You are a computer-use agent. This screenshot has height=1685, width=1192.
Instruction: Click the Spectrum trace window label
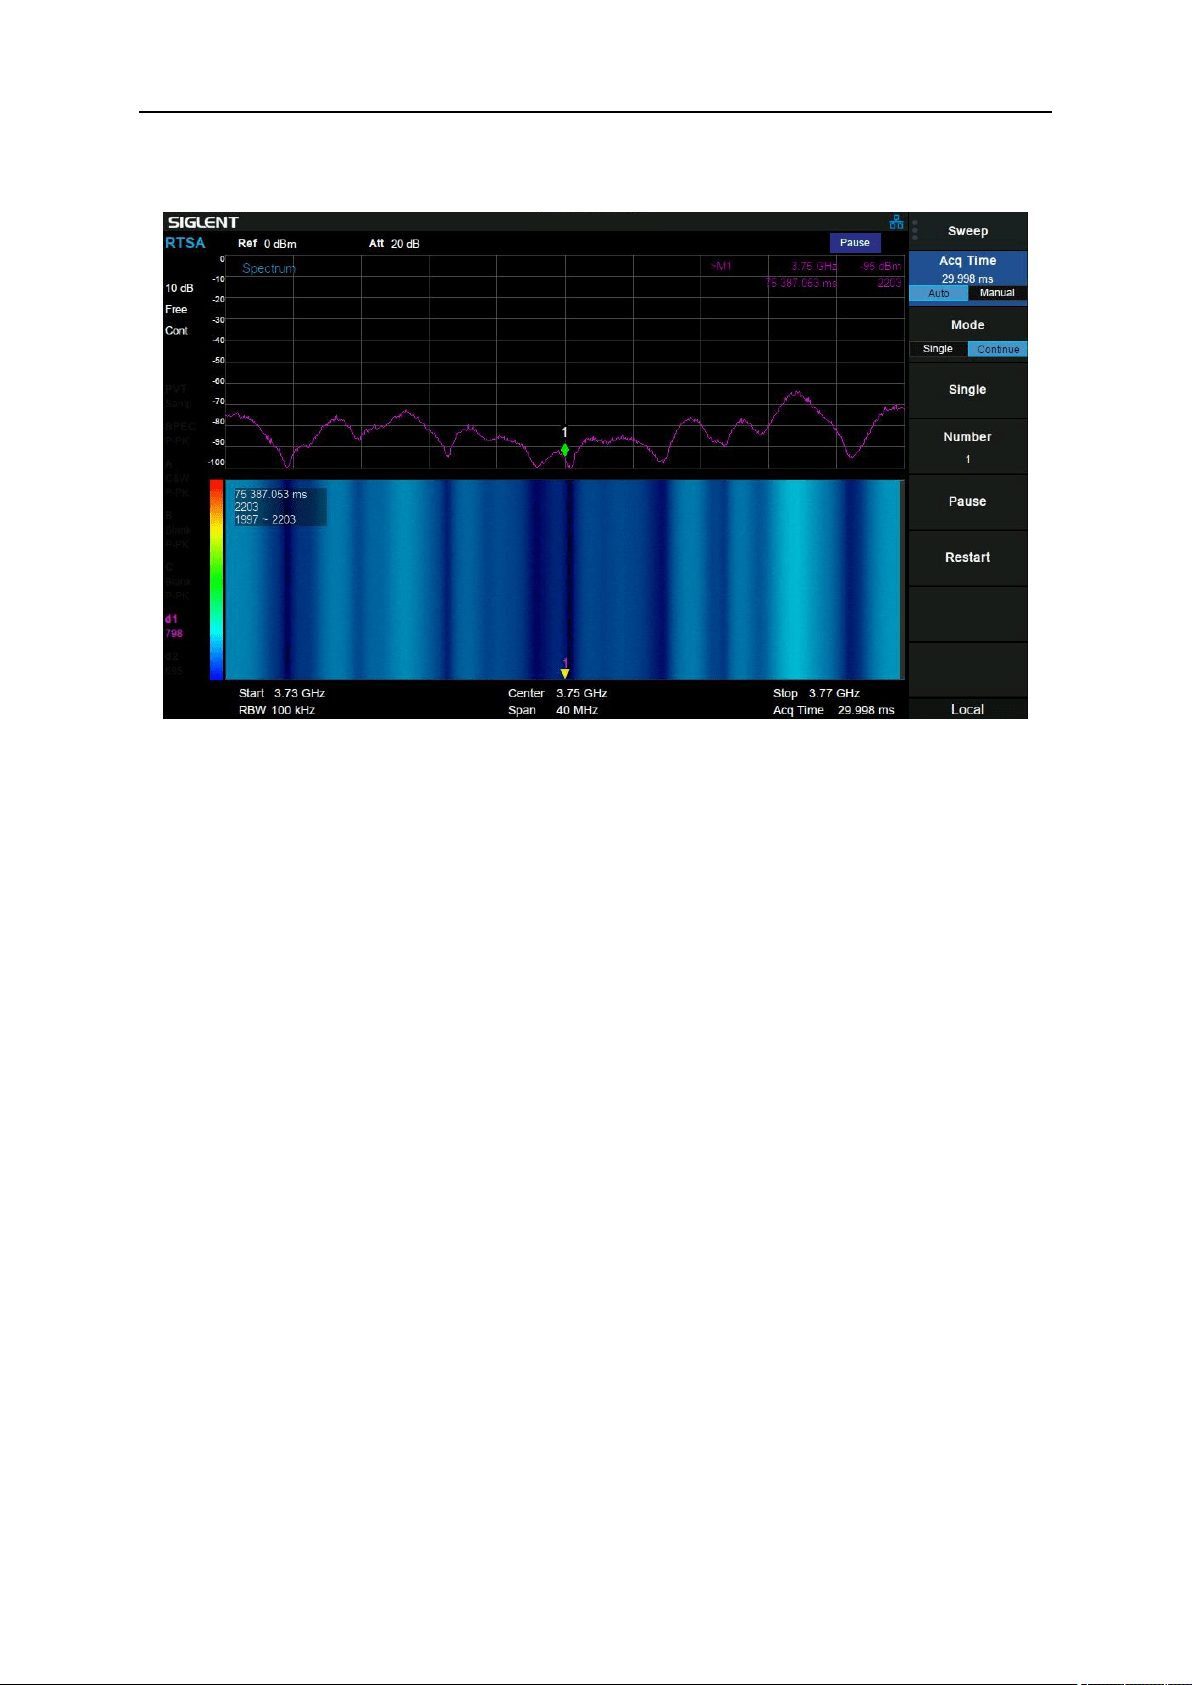pyautogui.click(x=269, y=268)
